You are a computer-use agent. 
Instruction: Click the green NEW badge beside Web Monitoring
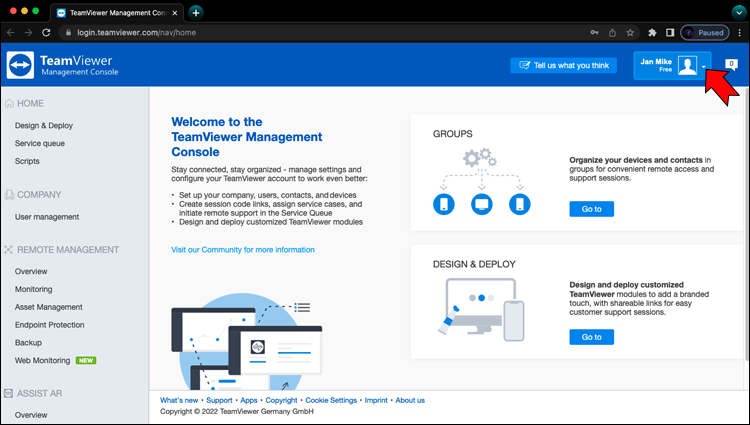(x=86, y=360)
